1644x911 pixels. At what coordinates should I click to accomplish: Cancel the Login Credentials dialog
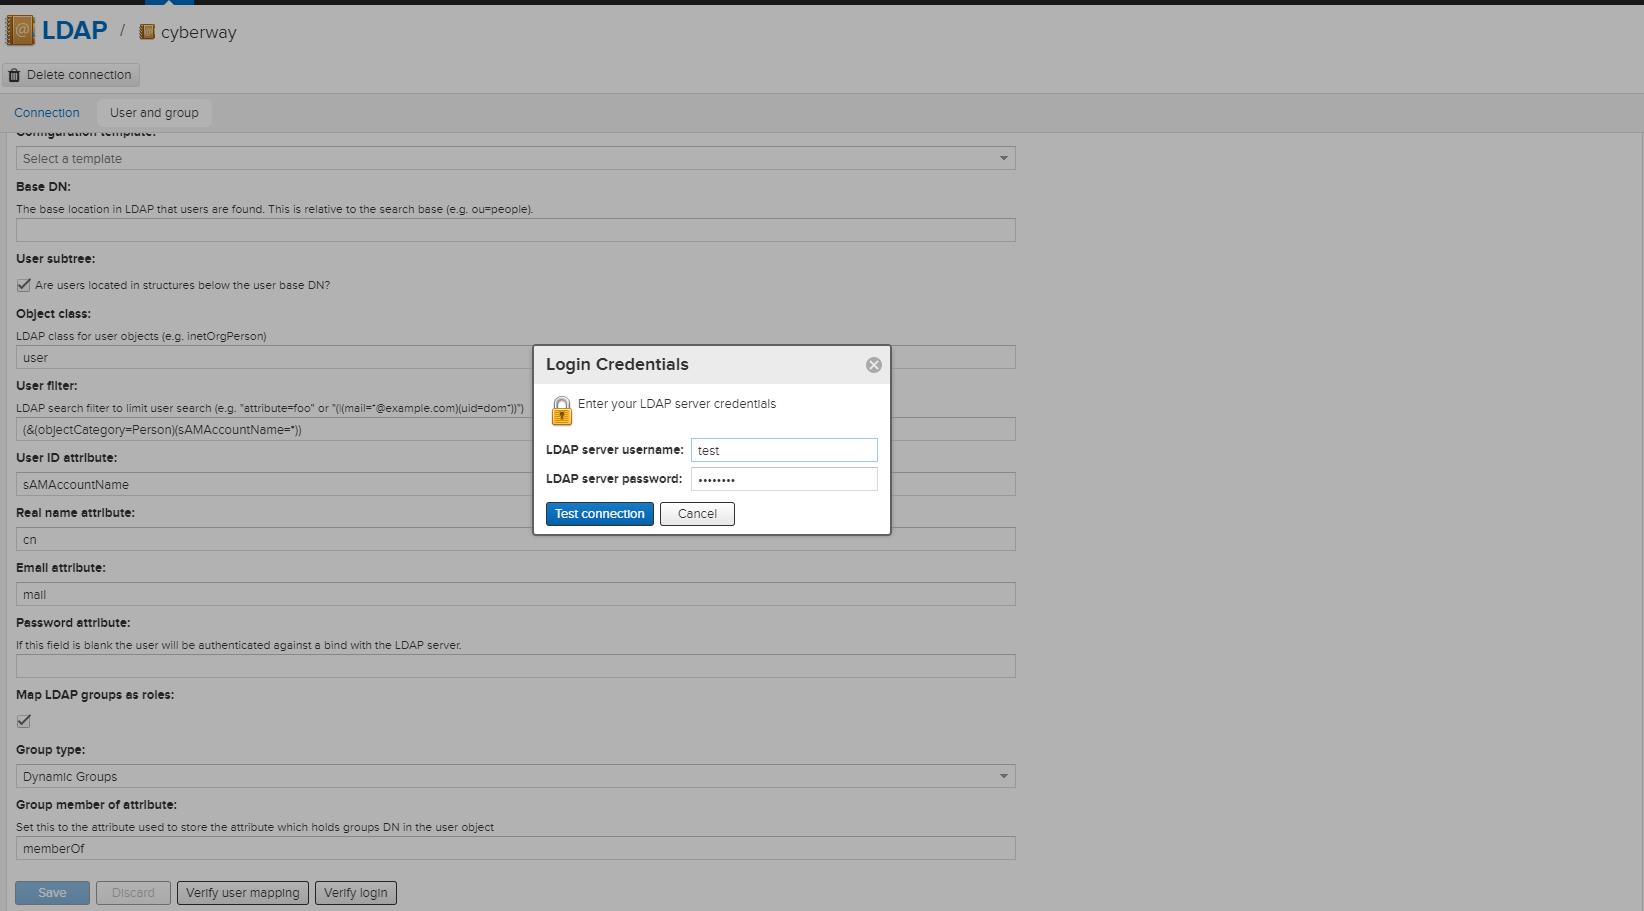pyautogui.click(x=697, y=514)
